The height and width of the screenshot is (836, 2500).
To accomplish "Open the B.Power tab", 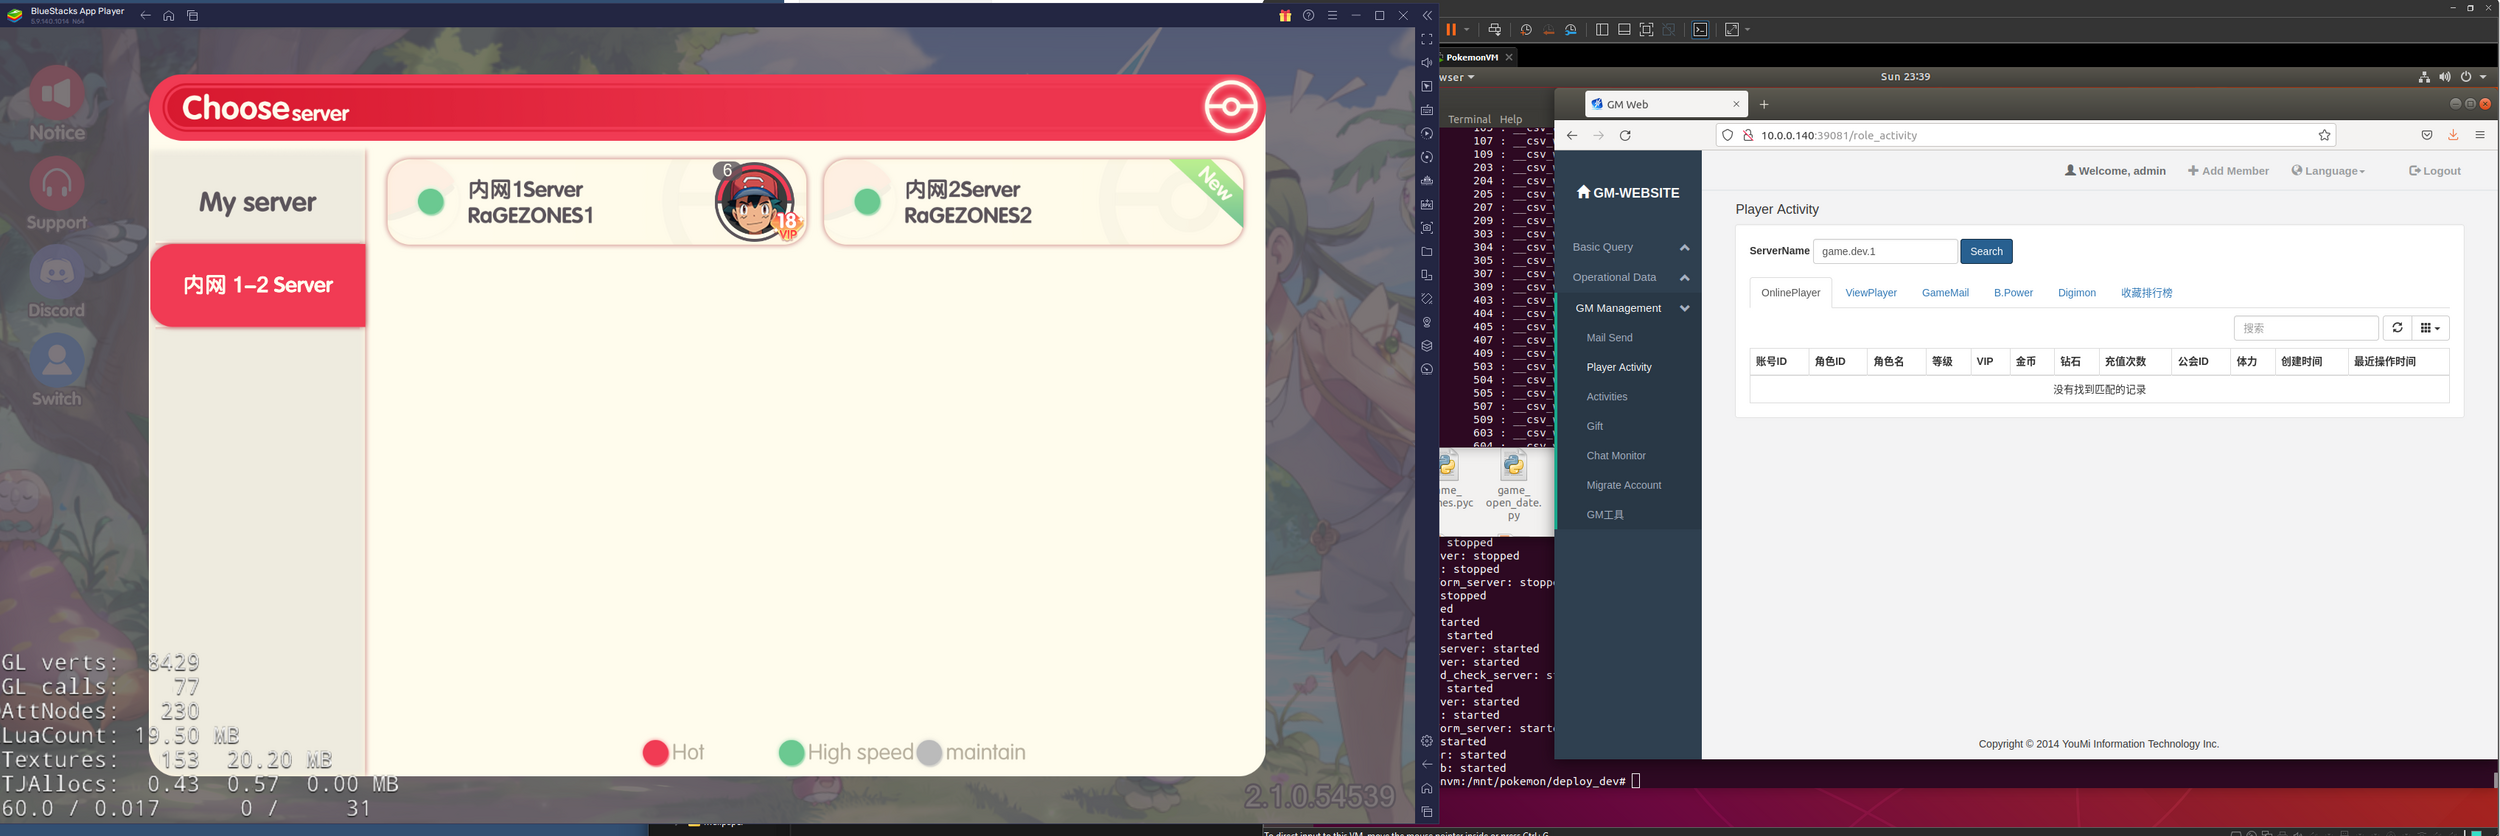I will (x=2013, y=293).
